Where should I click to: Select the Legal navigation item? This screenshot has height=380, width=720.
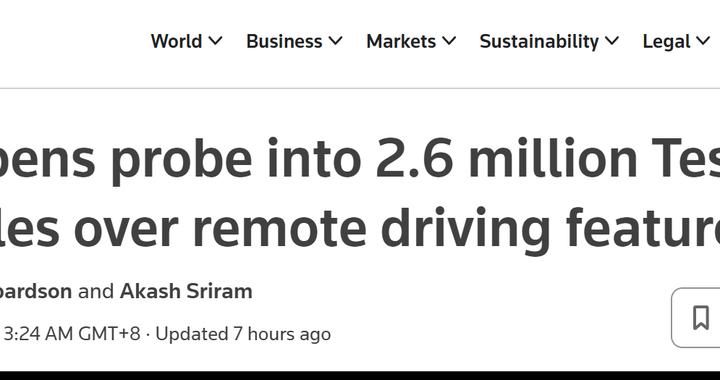pyautogui.click(x=666, y=41)
